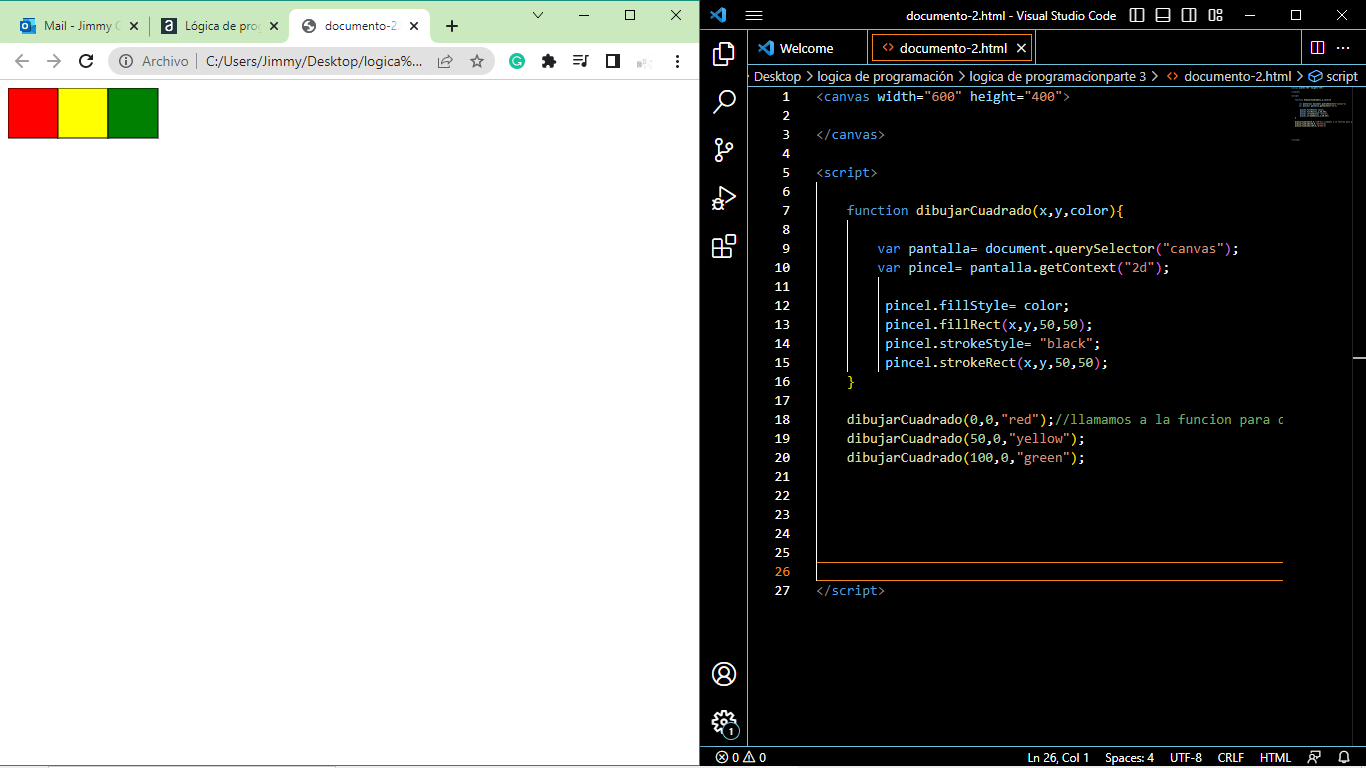1366x768 pixels.
Task: Go back in Chrome
Action: [22, 61]
